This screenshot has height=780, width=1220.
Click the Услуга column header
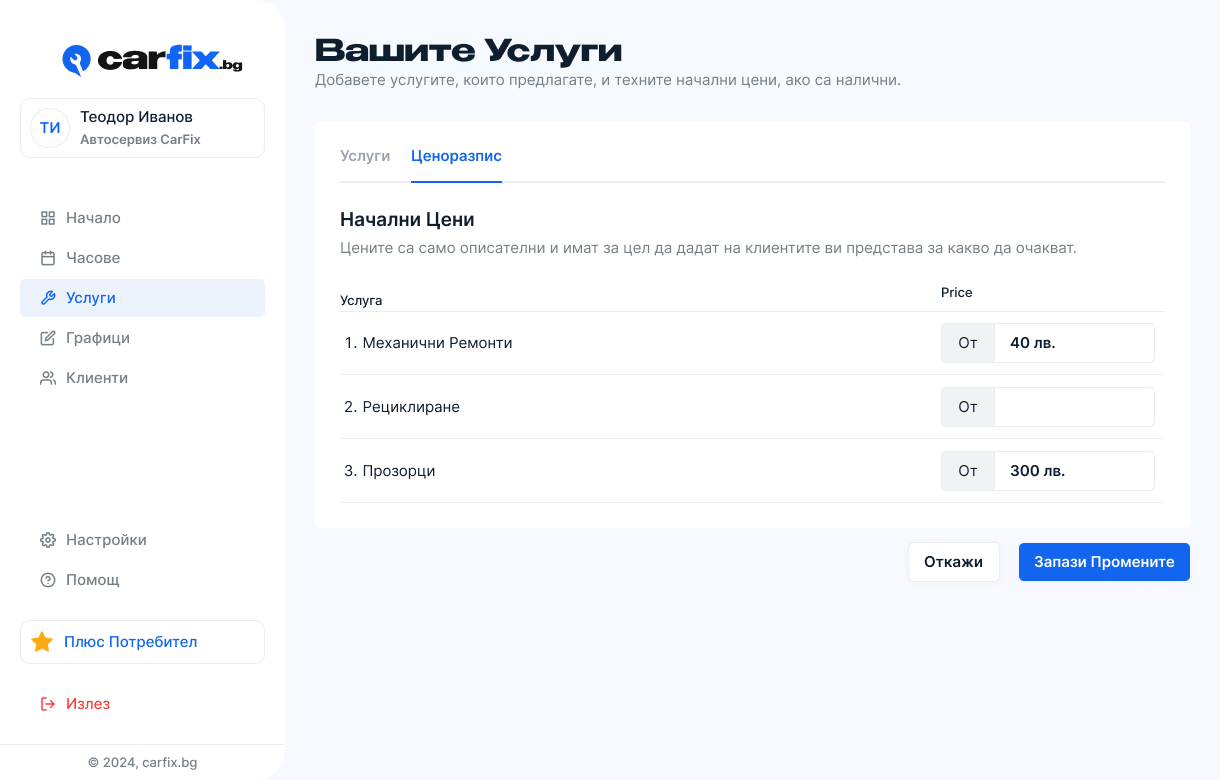[x=361, y=300]
